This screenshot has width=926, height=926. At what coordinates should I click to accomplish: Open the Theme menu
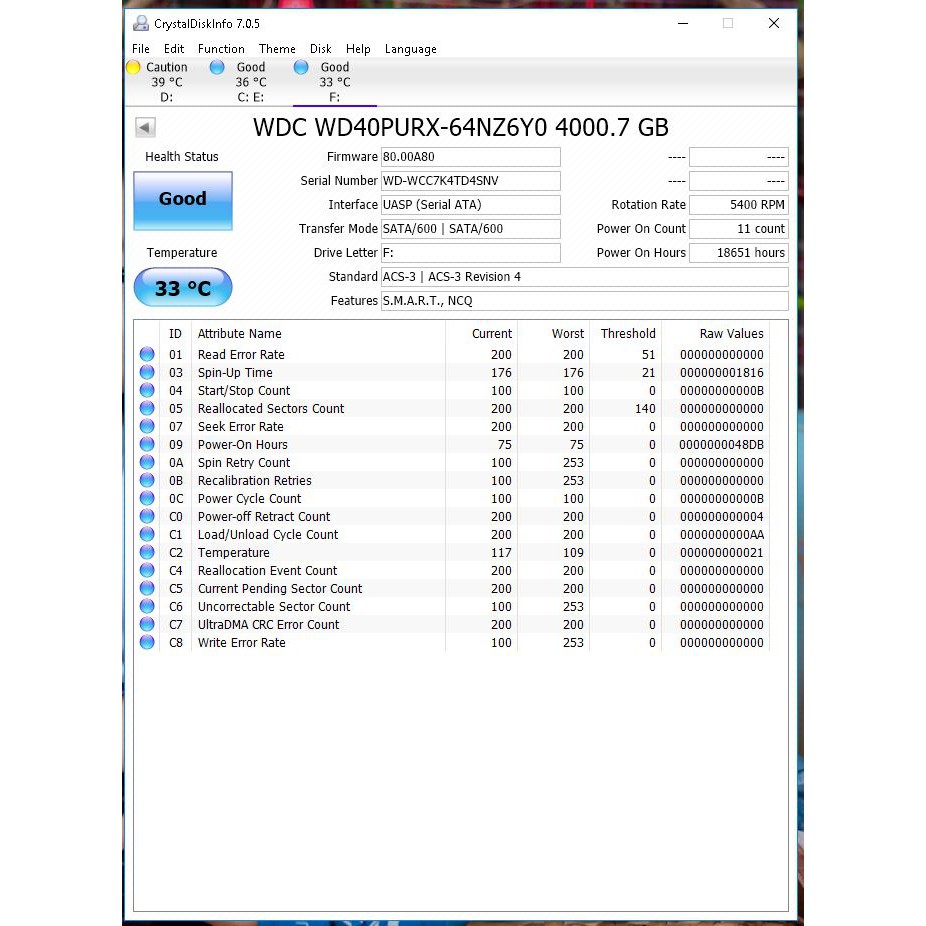(277, 48)
